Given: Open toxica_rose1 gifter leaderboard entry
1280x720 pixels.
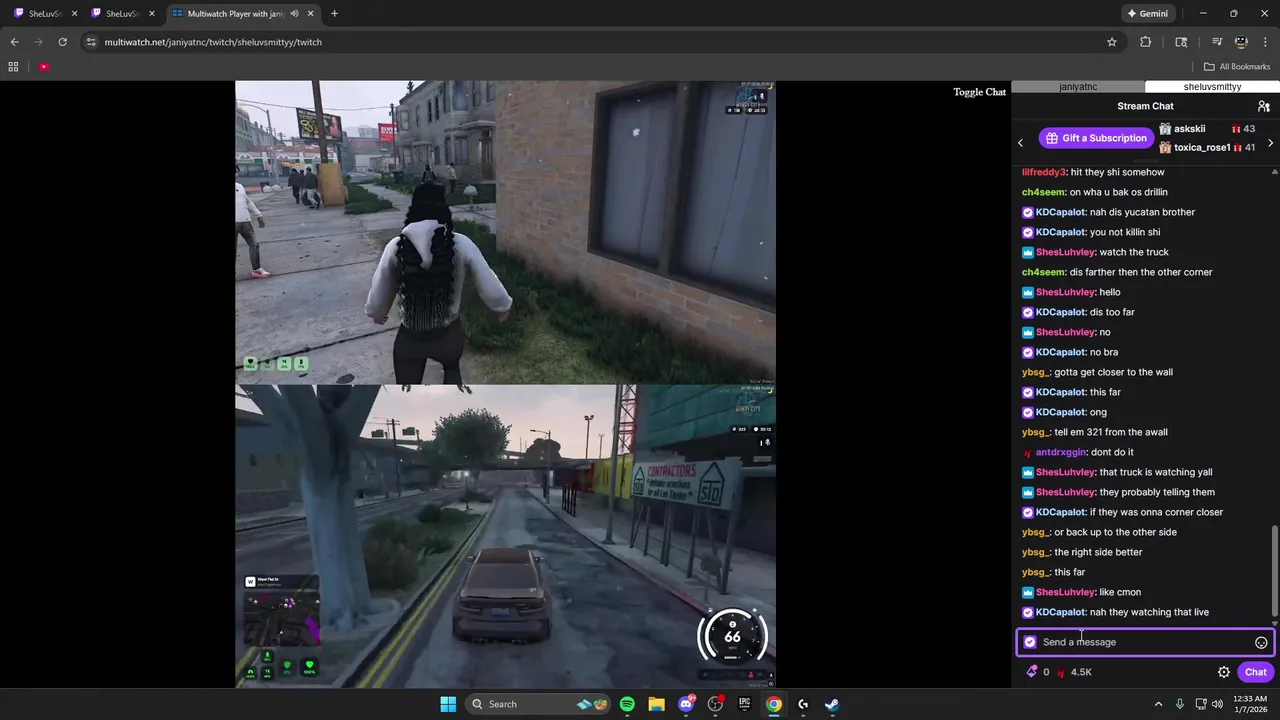Looking at the screenshot, I should click(x=1206, y=147).
